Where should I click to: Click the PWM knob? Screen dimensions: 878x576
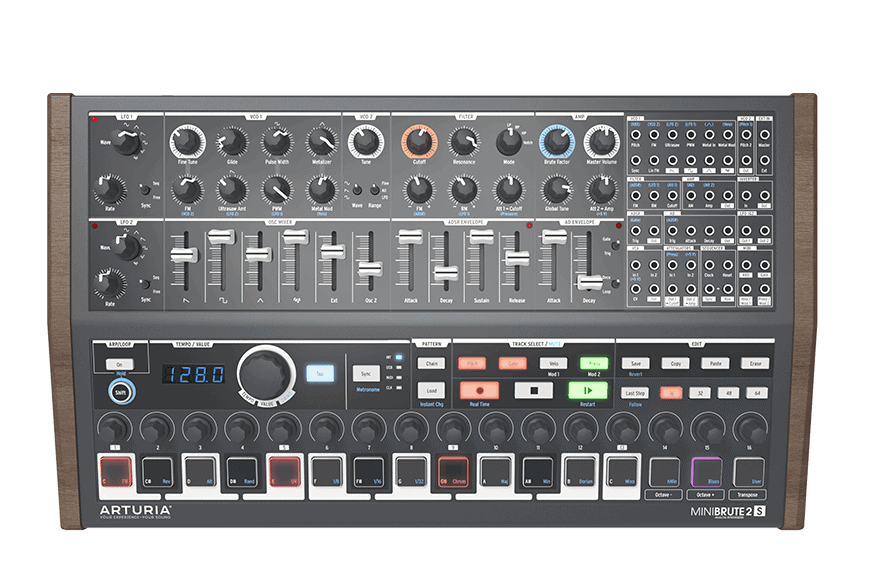click(x=277, y=190)
